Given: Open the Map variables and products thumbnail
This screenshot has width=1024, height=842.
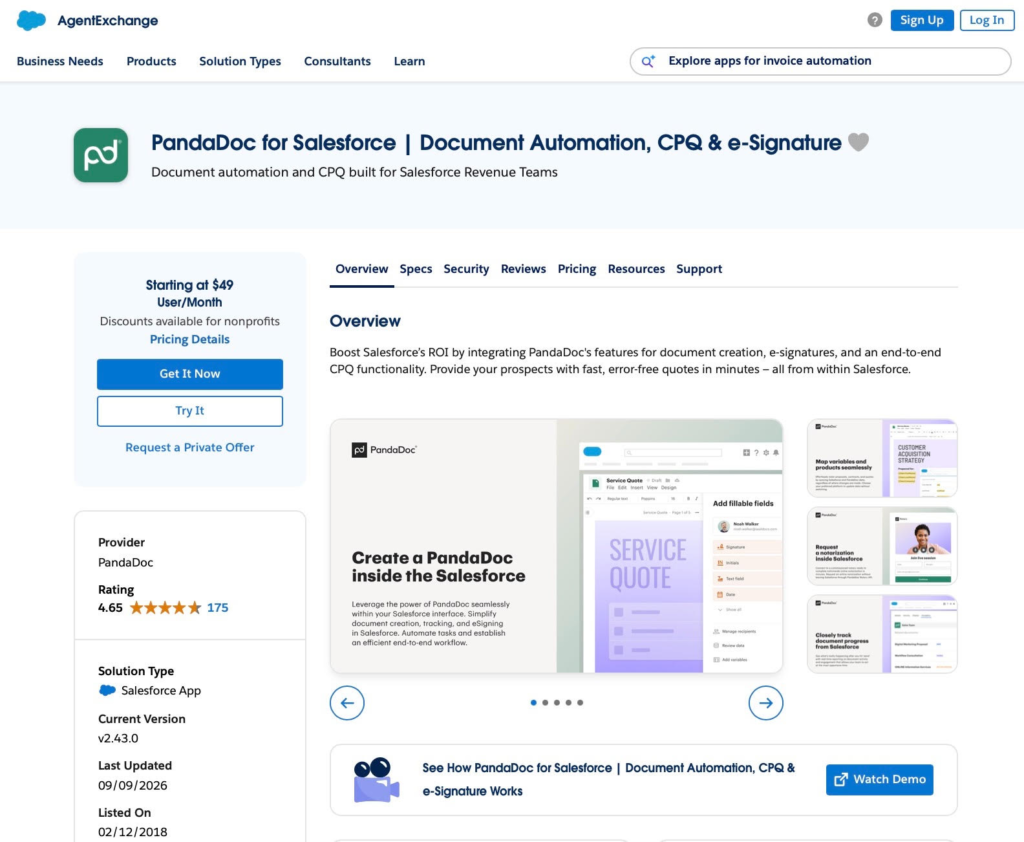Looking at the screenshot, I should click(x=882, y=459).
